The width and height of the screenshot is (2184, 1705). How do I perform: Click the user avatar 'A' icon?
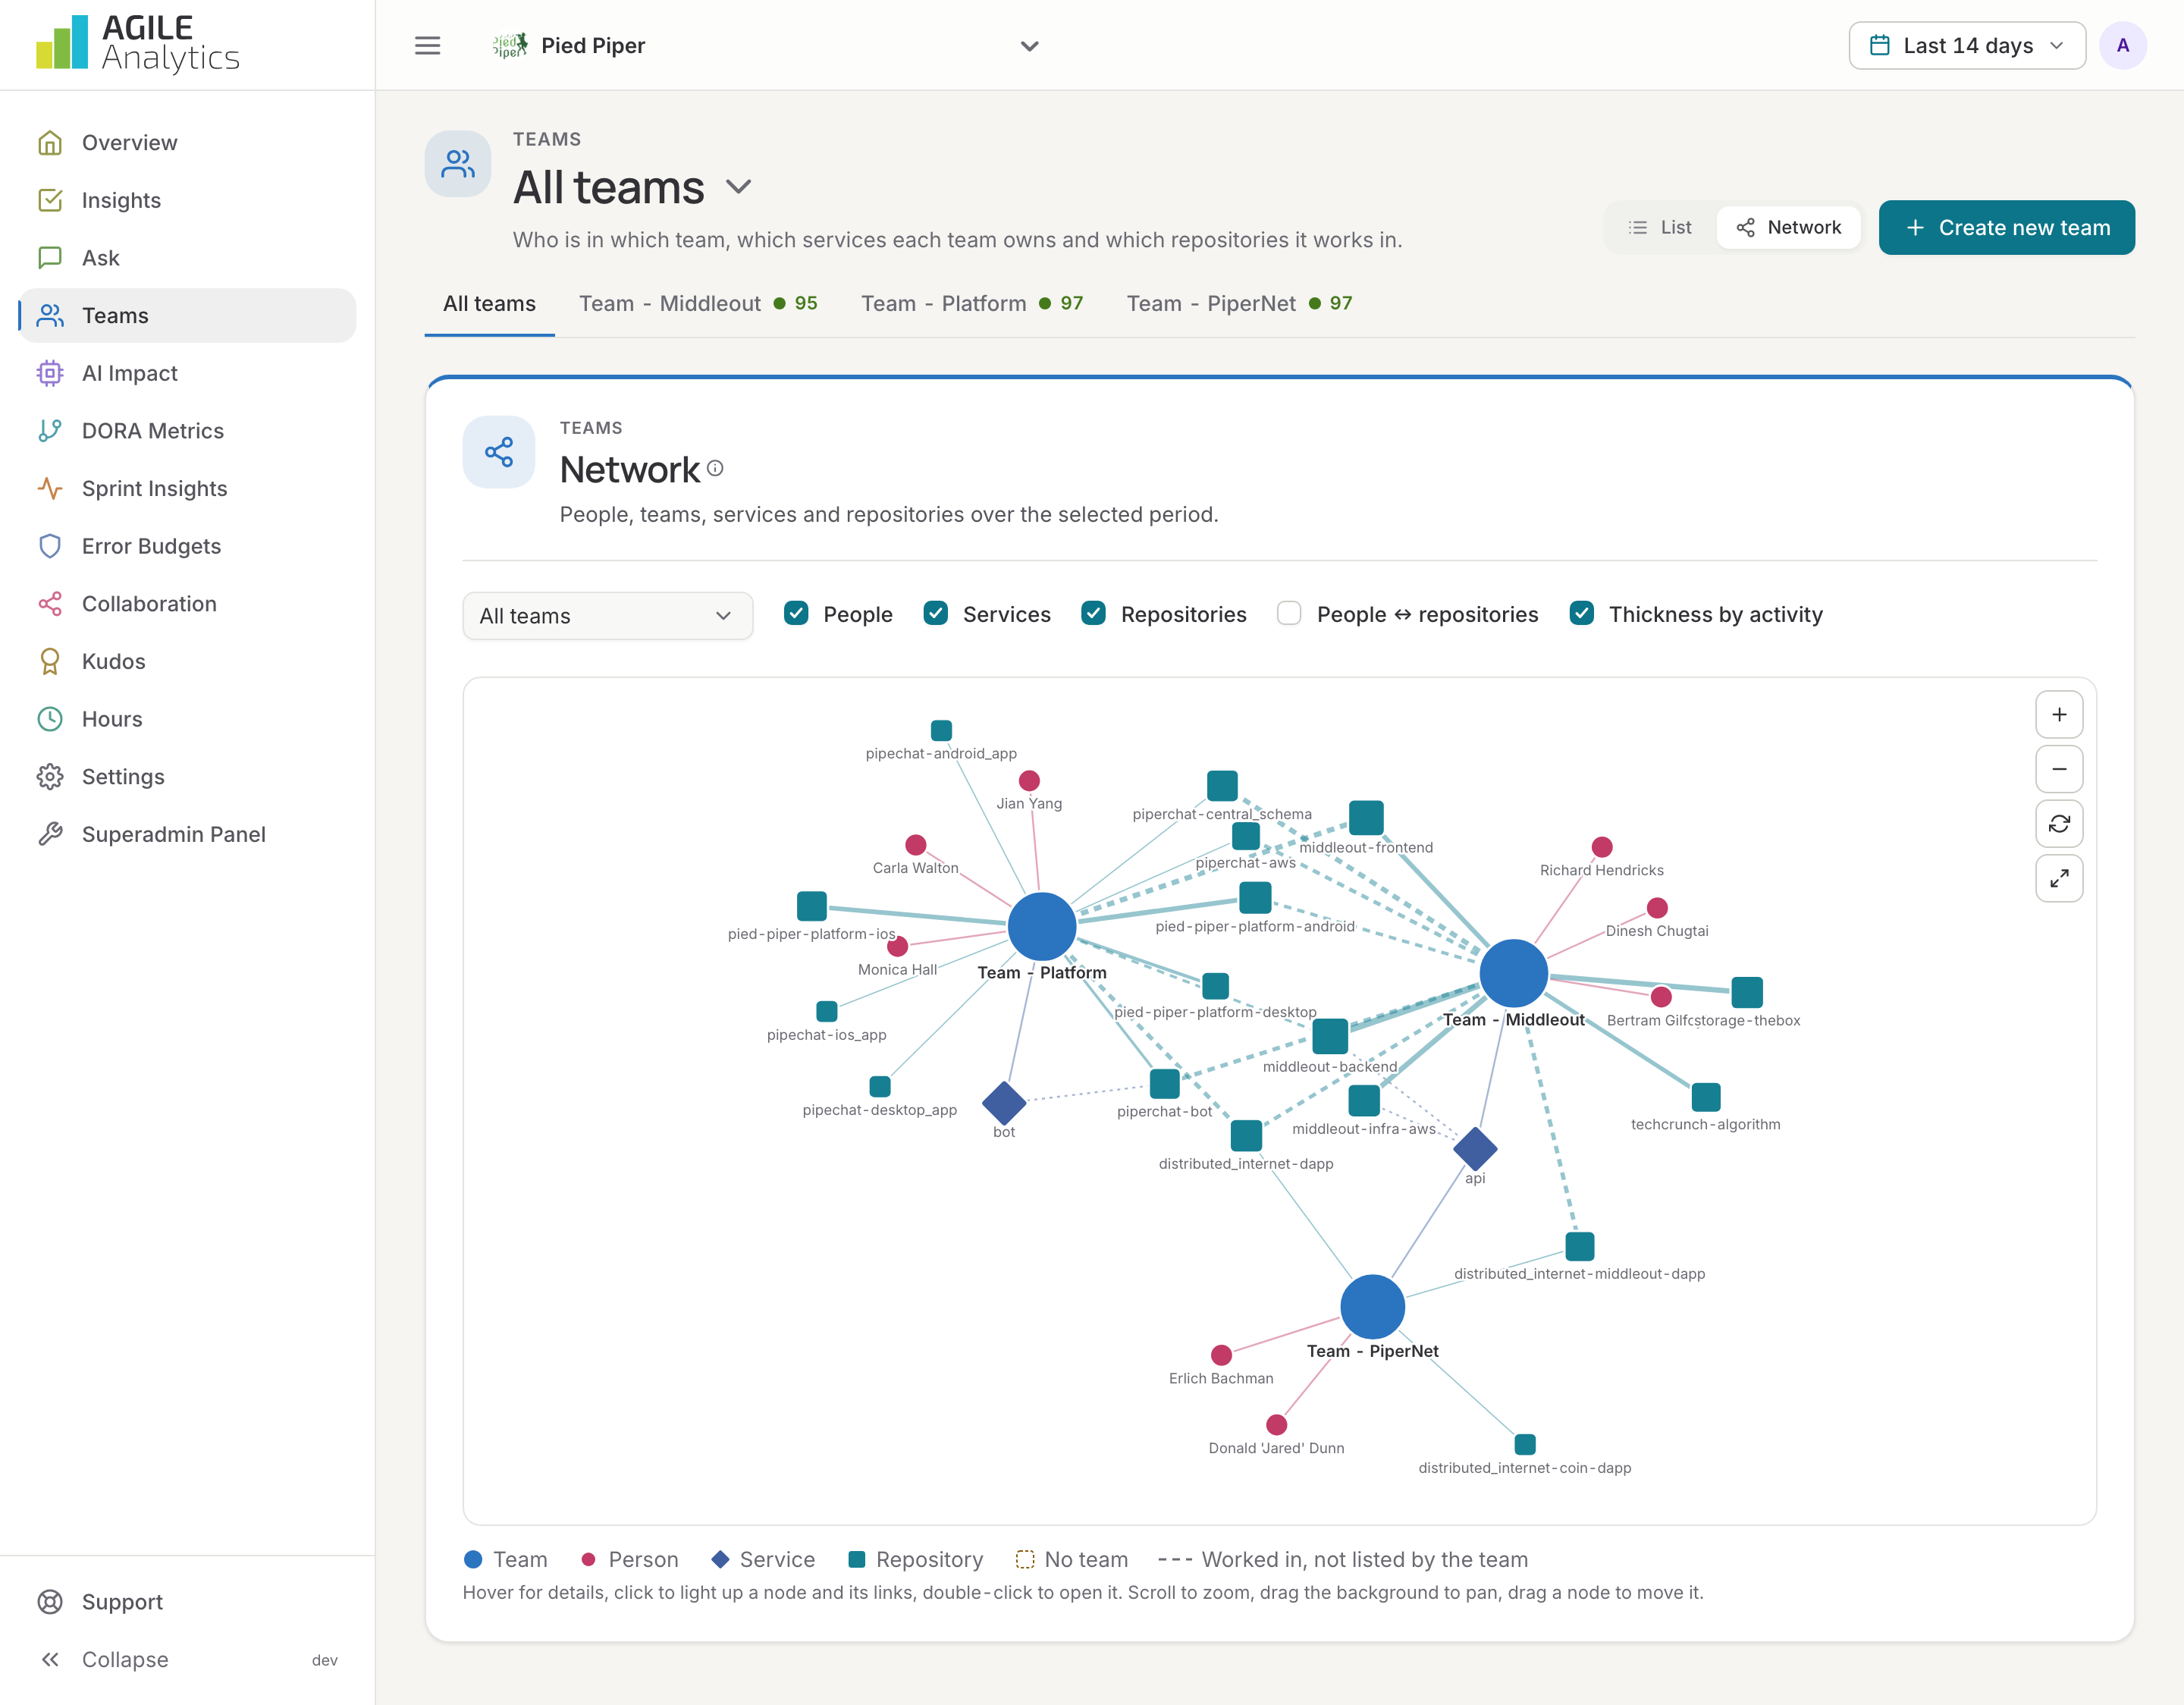2122,46
